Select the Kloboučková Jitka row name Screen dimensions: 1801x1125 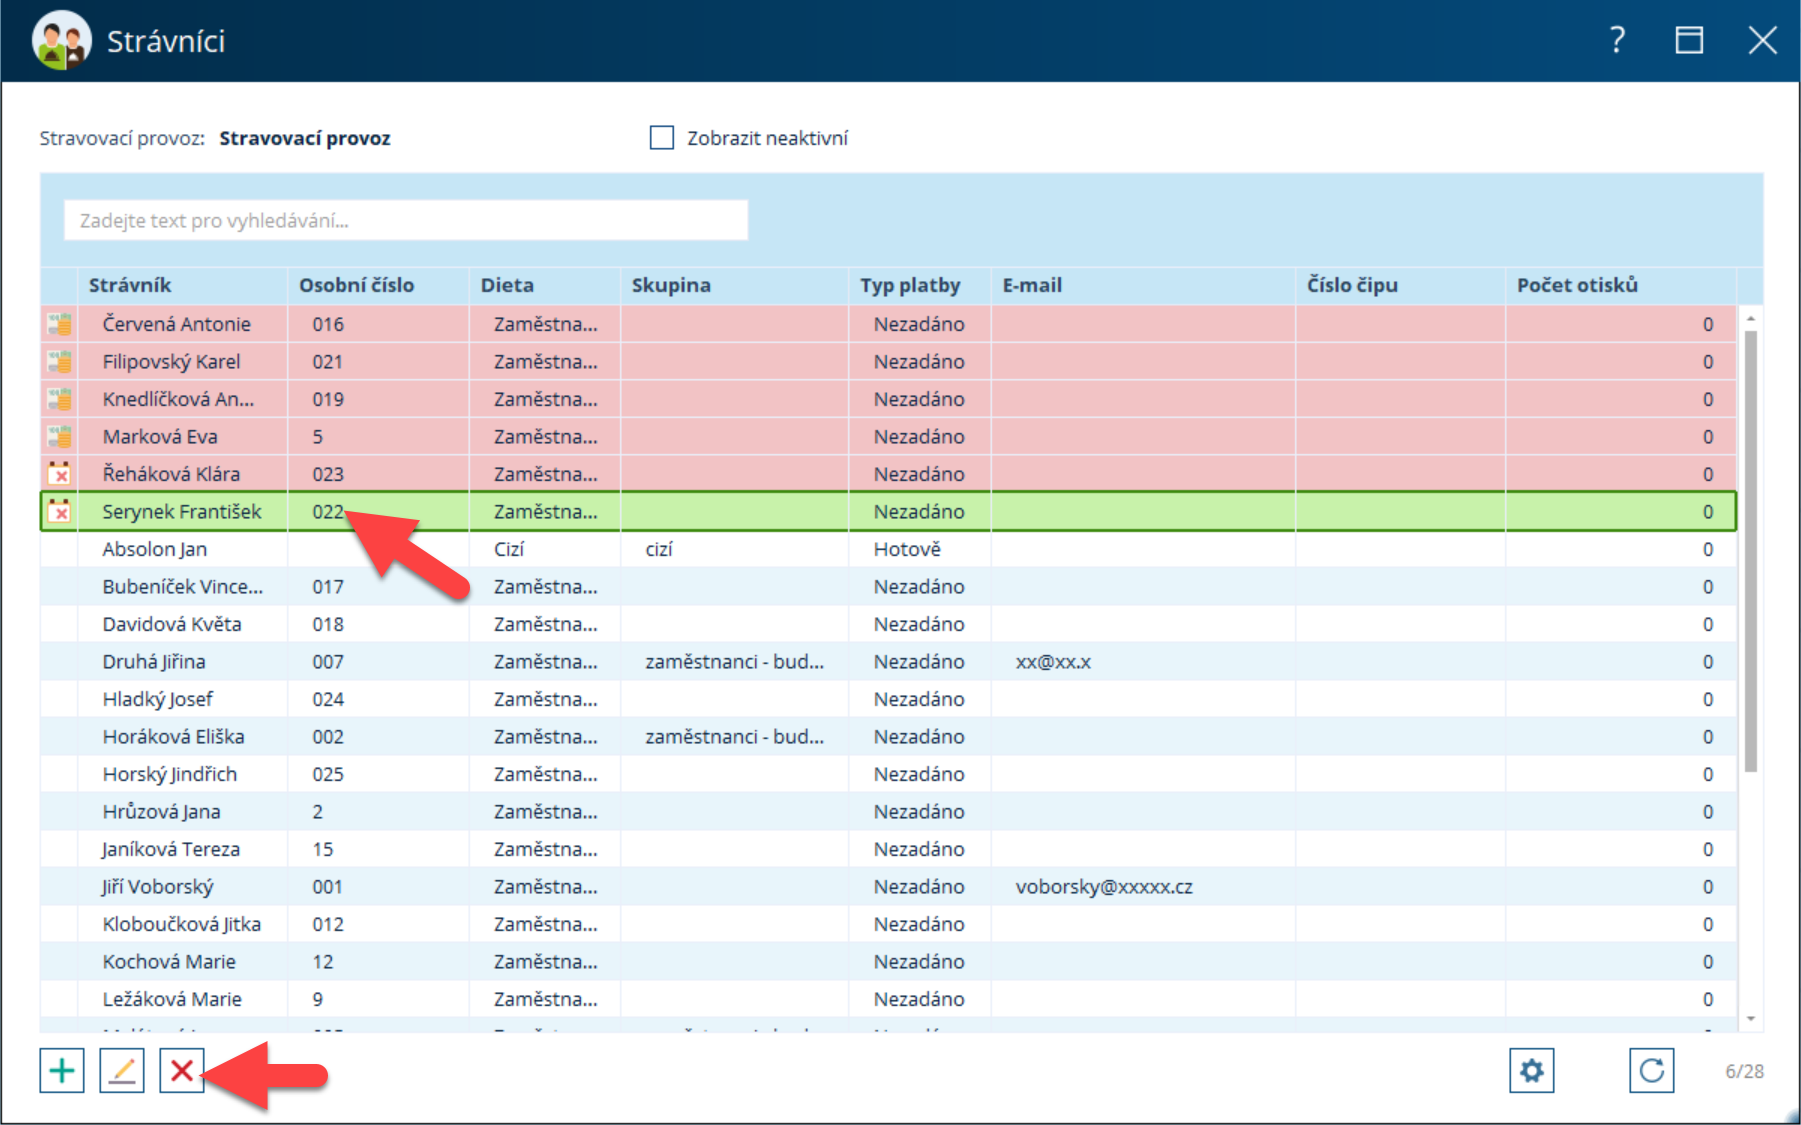click(x=182, y=924)
